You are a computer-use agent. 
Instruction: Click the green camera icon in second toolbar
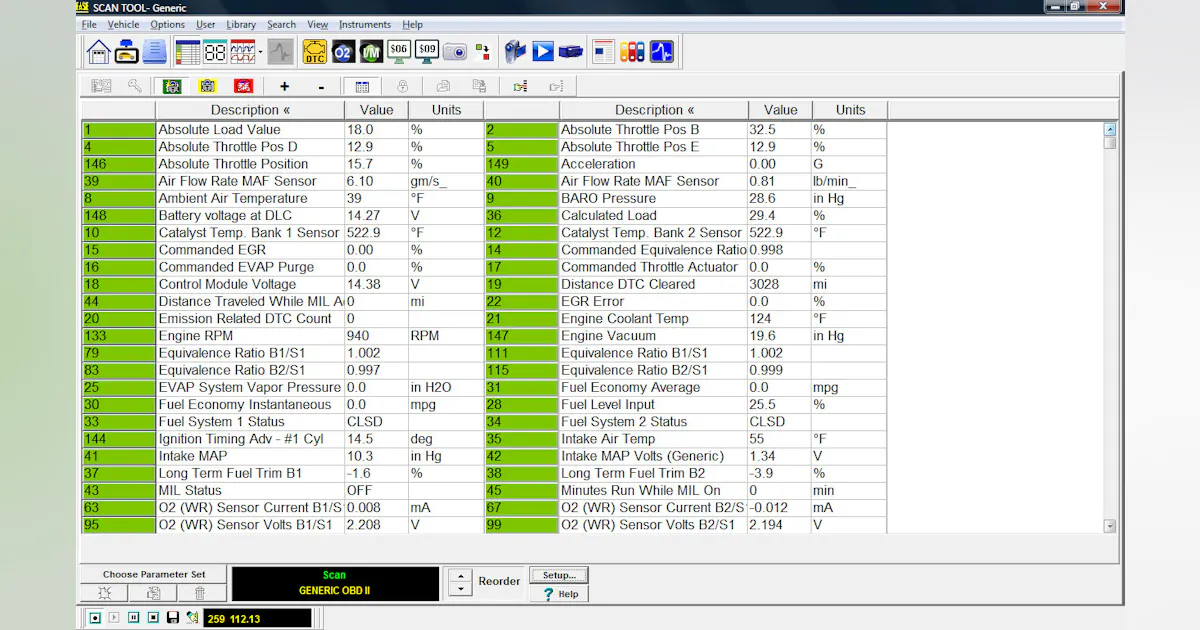172,87
